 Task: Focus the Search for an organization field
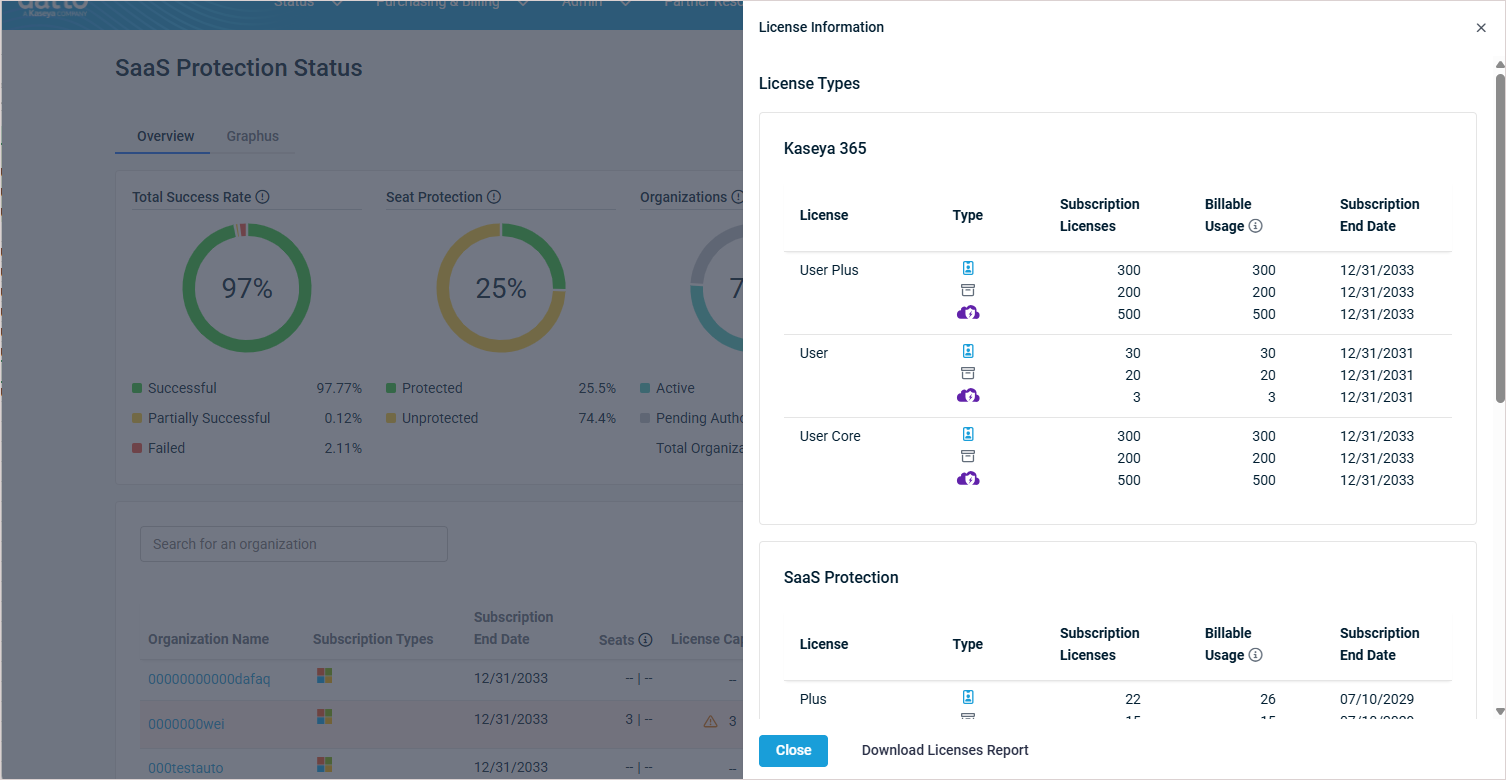(x=293, y=544)
